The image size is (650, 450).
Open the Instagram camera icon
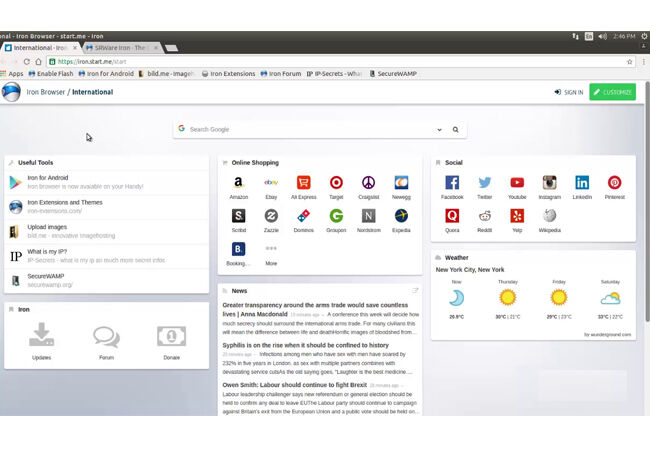tap(550, 183)
